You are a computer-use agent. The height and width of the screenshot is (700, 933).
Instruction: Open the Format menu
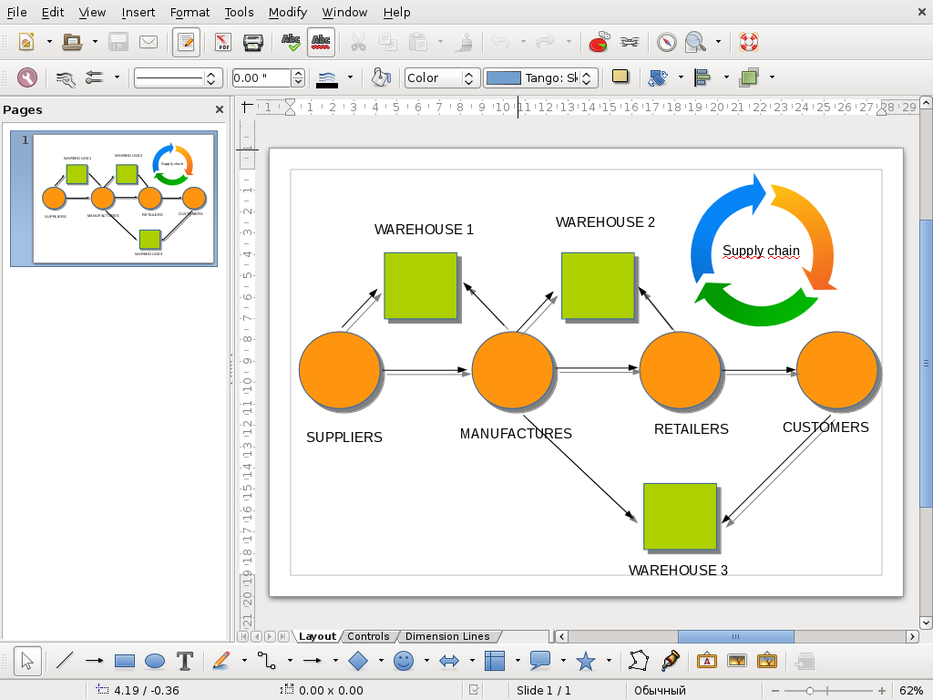point(190,12)
